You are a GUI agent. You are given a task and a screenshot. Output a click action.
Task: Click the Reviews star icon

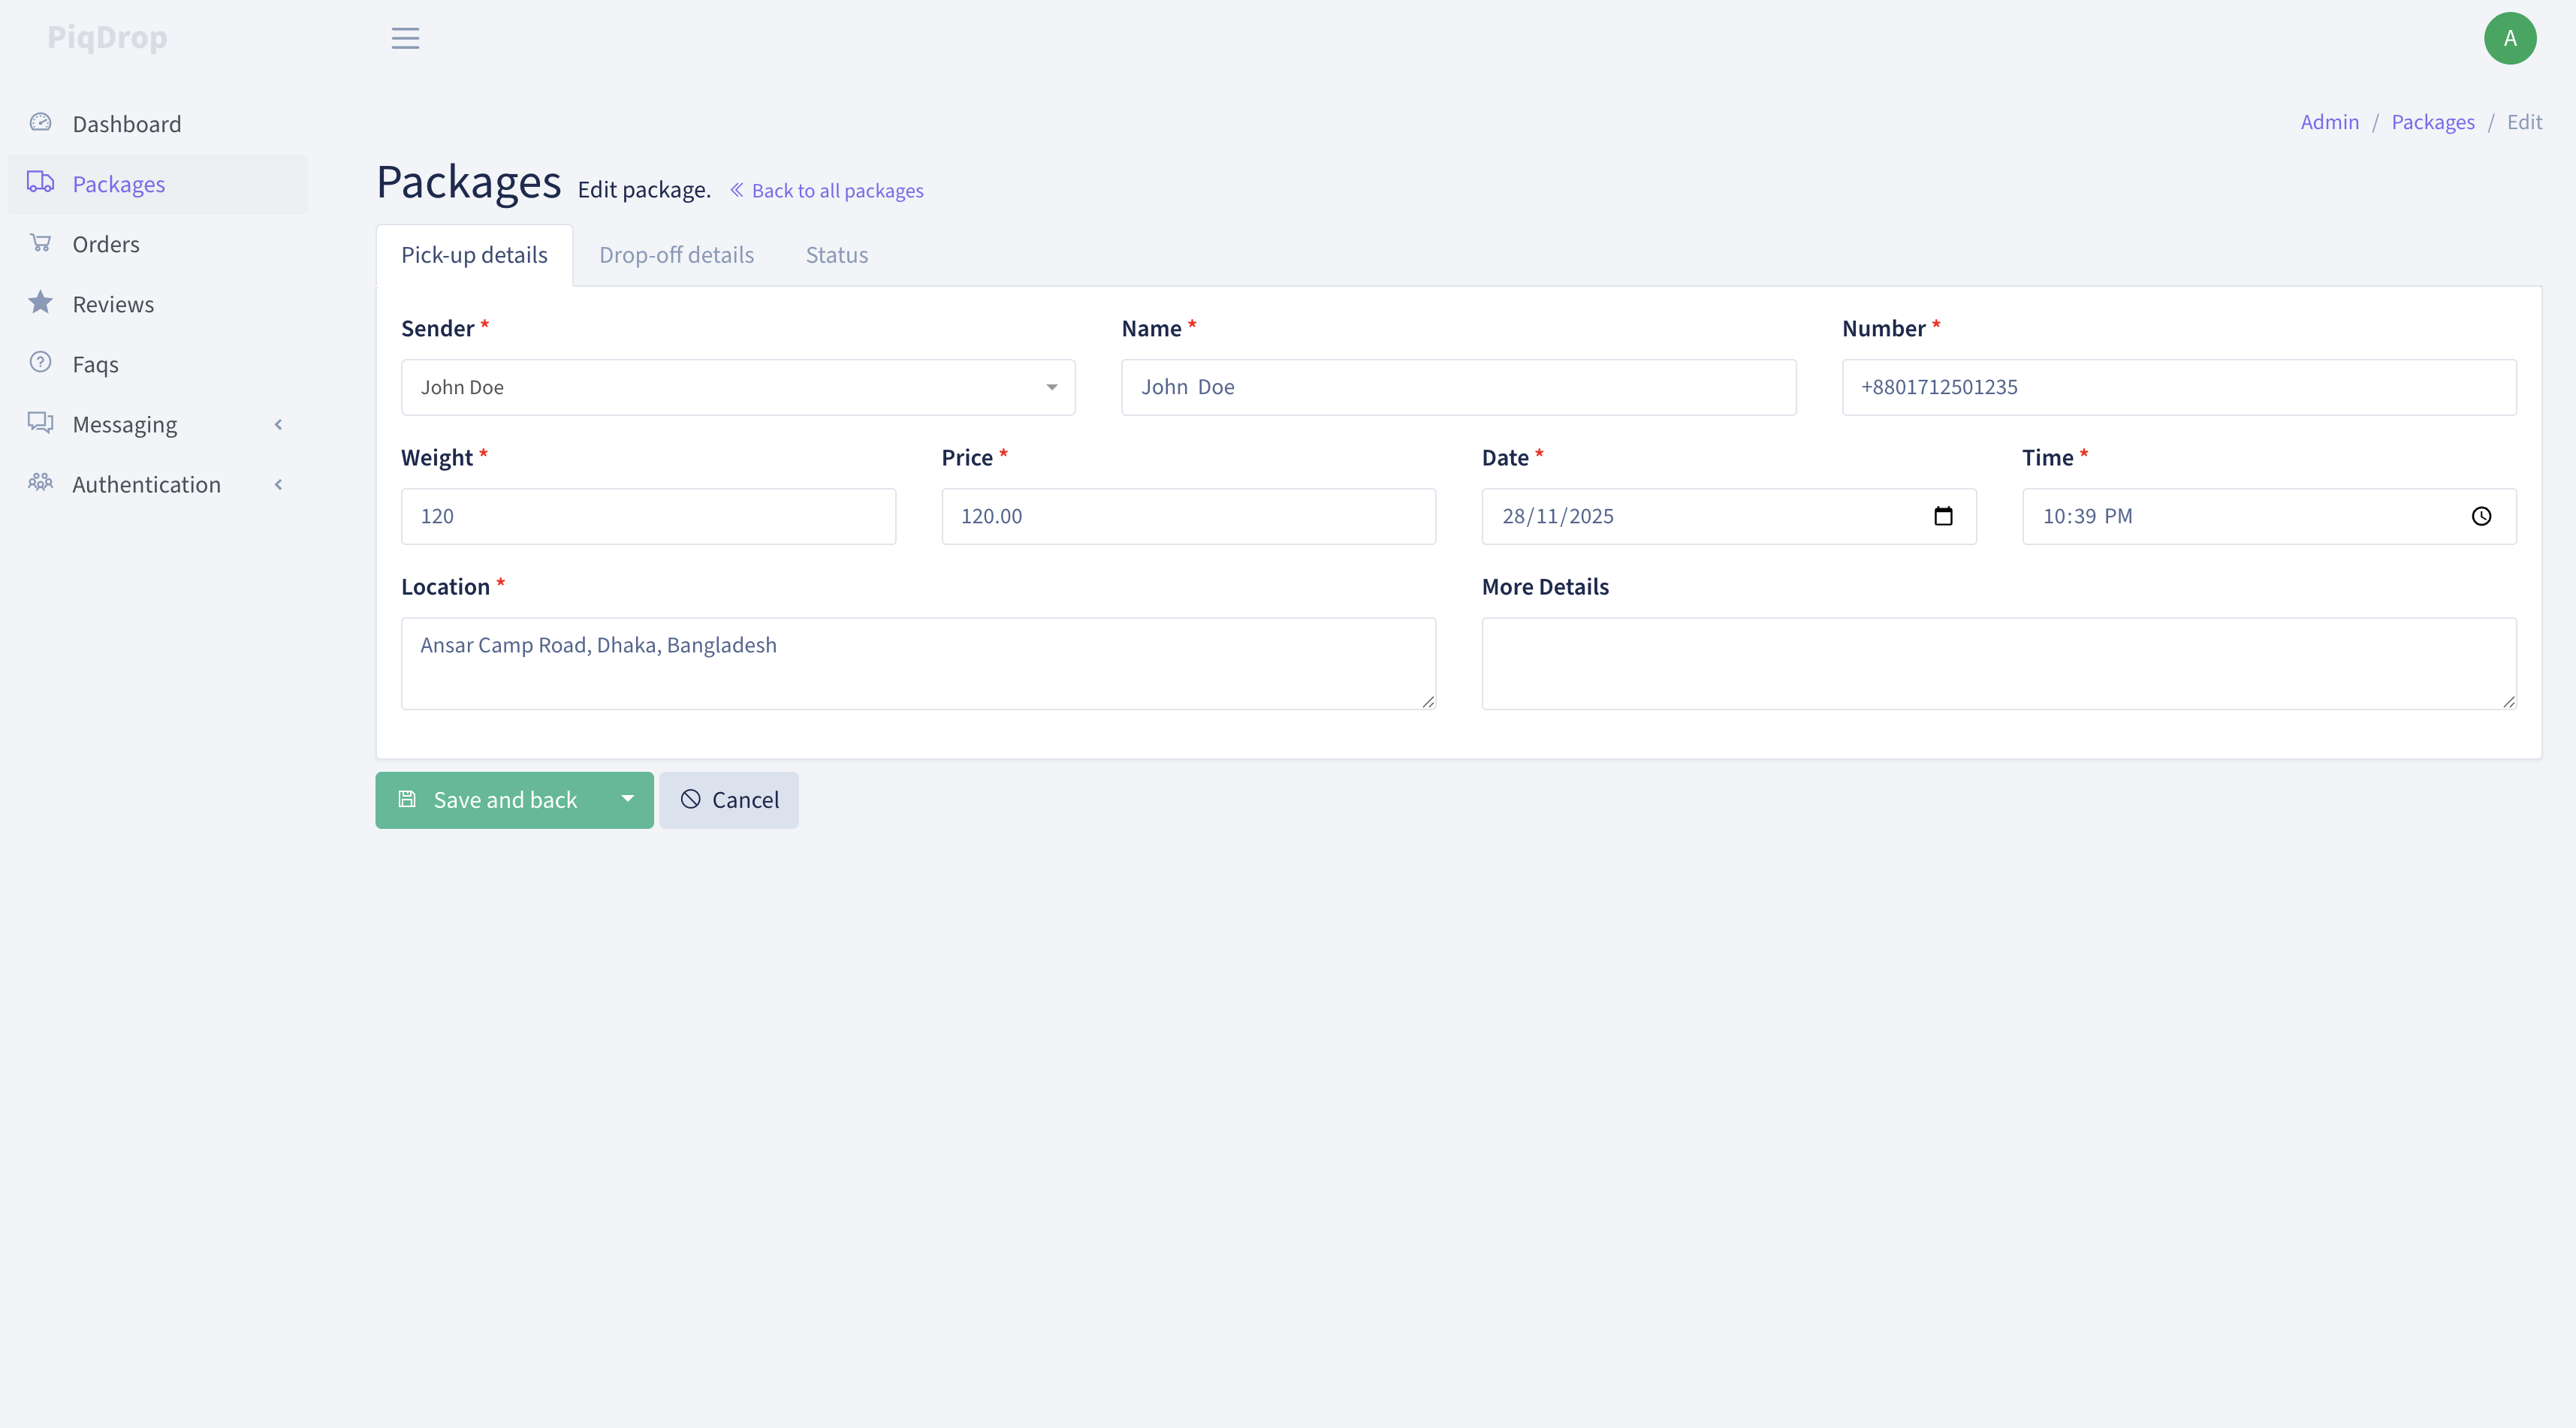tap(40, 303)
